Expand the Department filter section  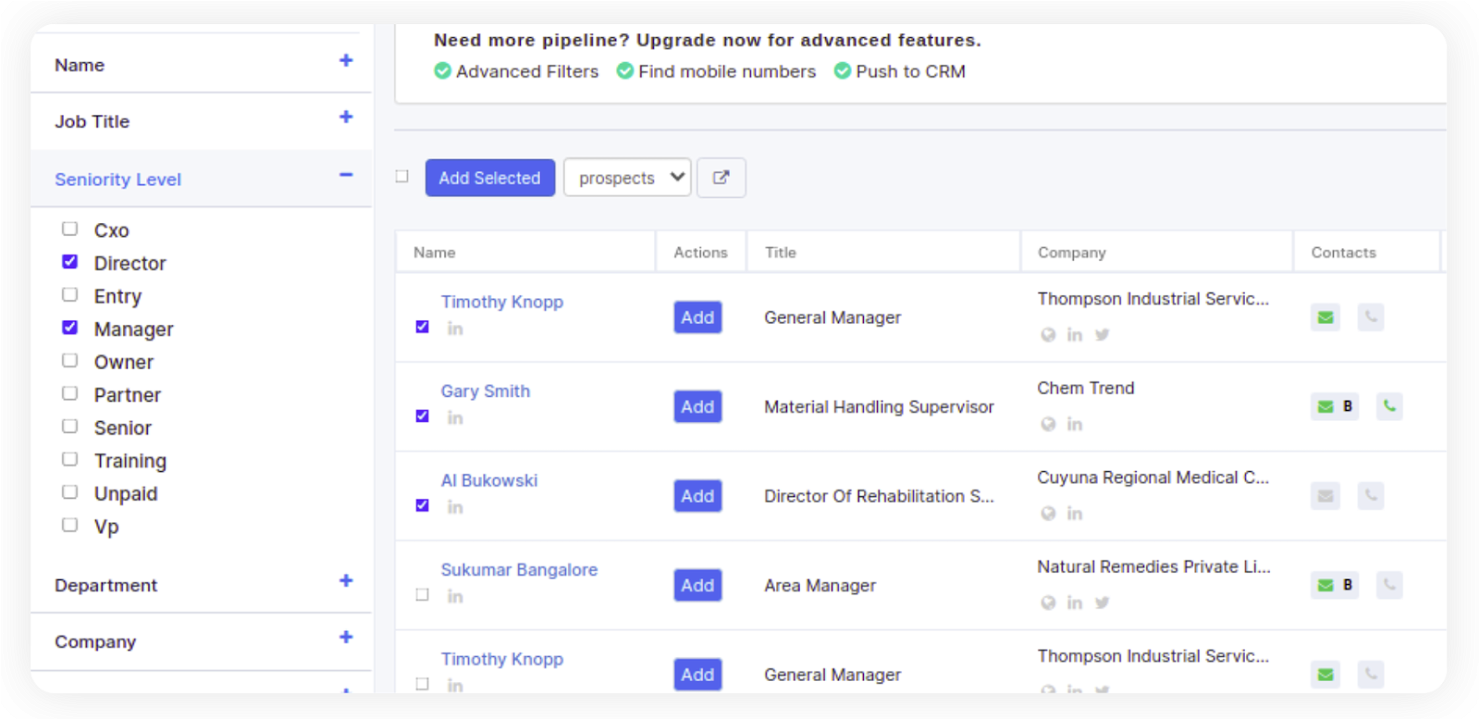[345, 580]
